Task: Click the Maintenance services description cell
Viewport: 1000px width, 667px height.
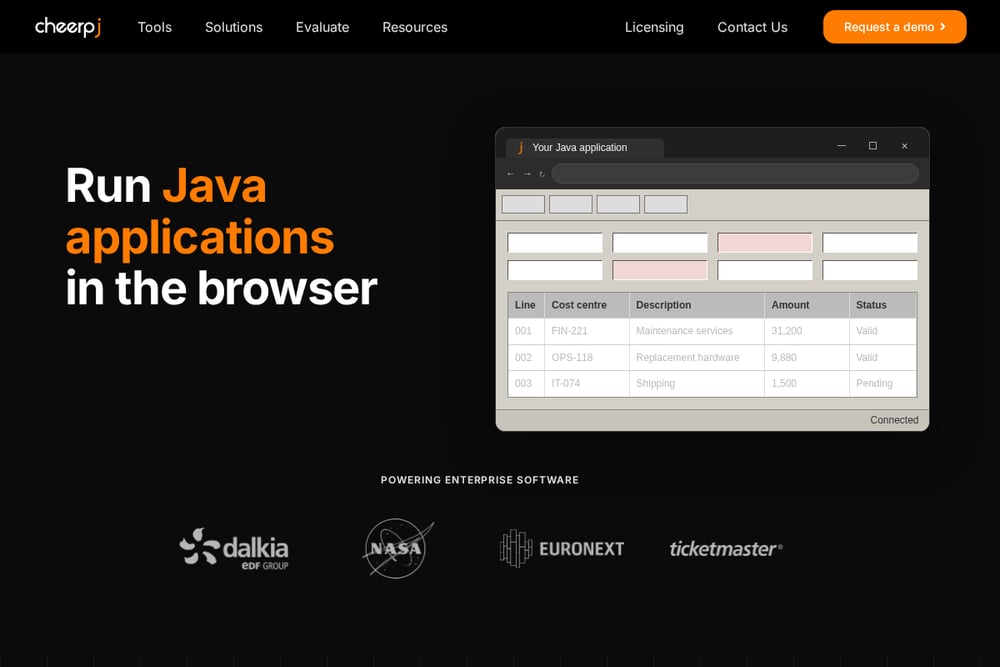Action: pyautogui.click(x=696, y=331)
